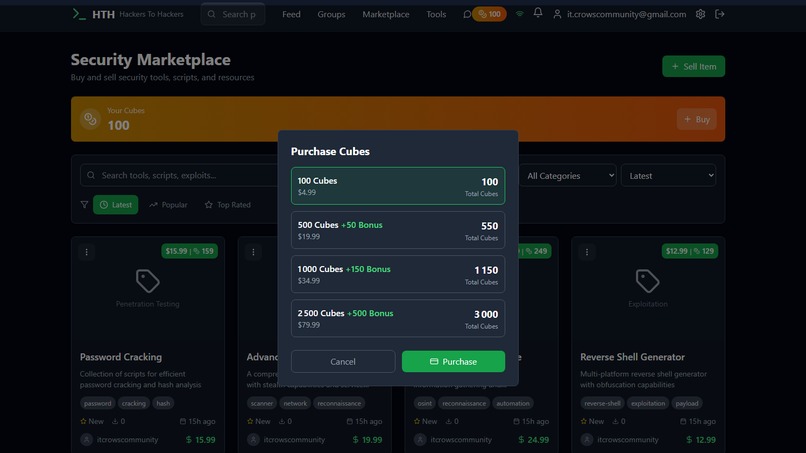806x453 pixels.
Task: Click the logout icon
Action: tap(720, 14)
